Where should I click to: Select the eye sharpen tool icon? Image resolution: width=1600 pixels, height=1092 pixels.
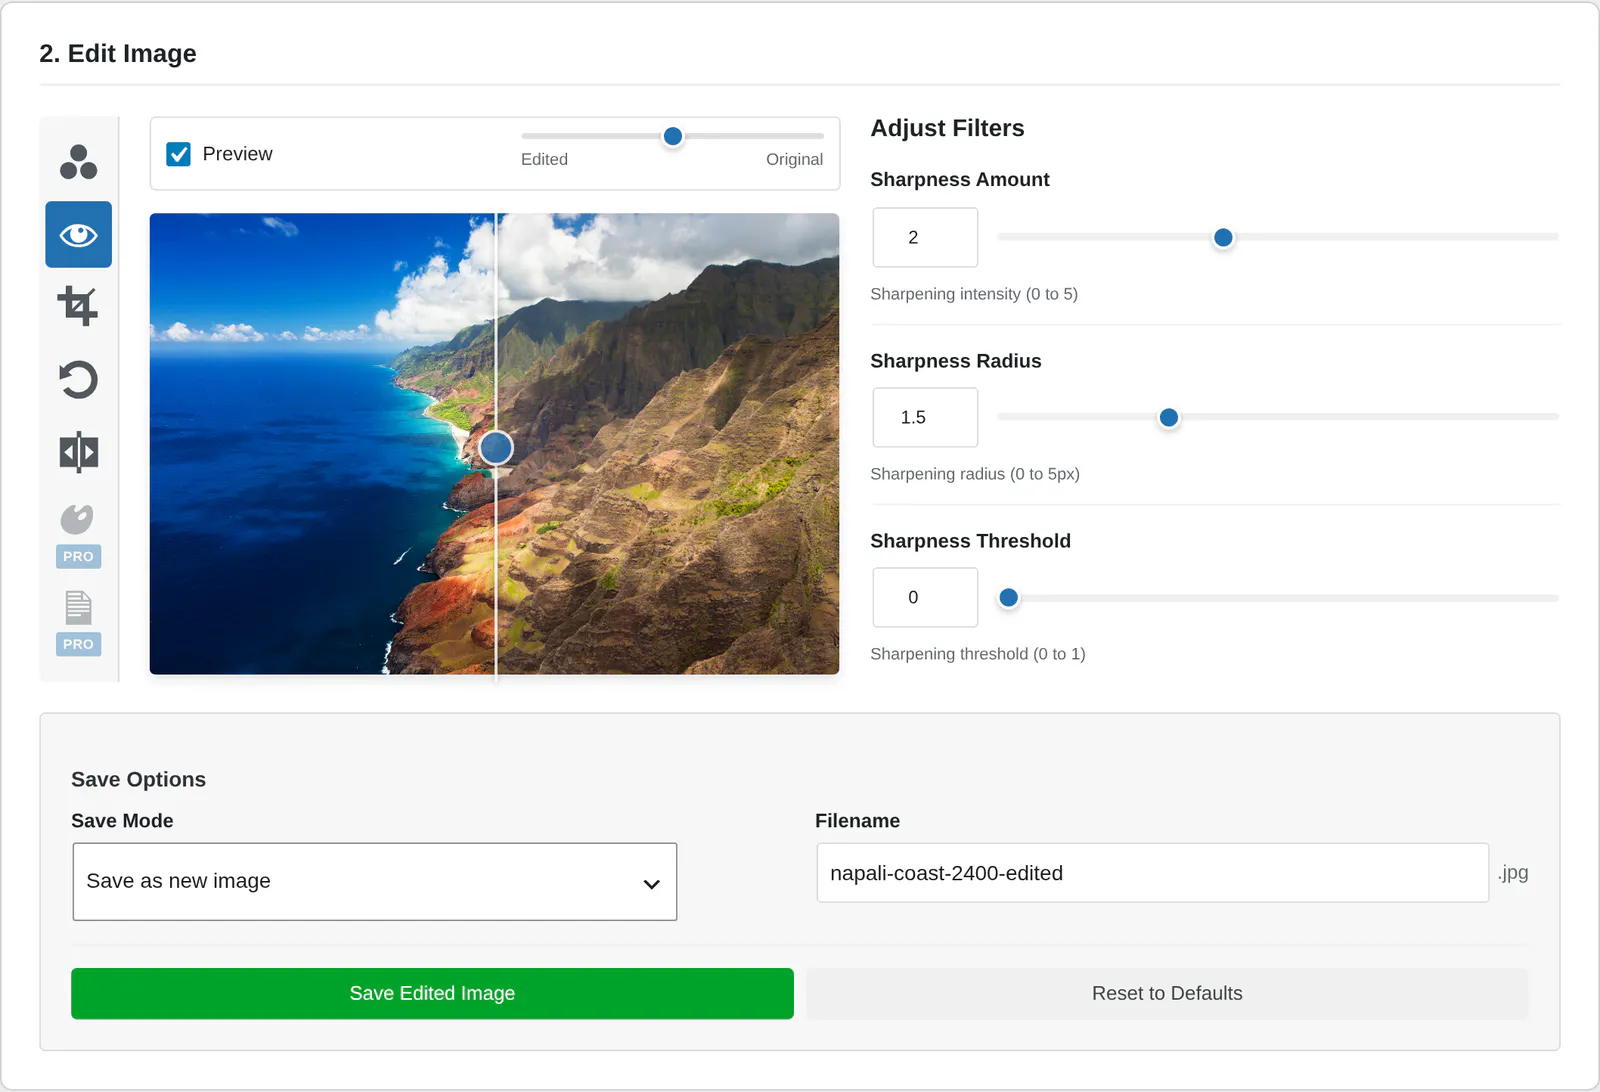(x=78, y=235)
